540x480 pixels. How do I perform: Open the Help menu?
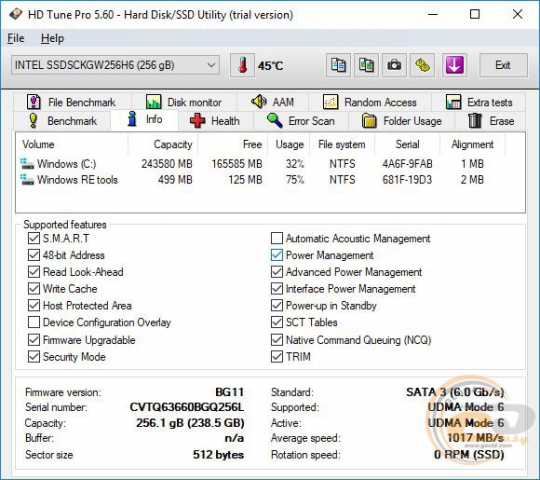(52, 38)
